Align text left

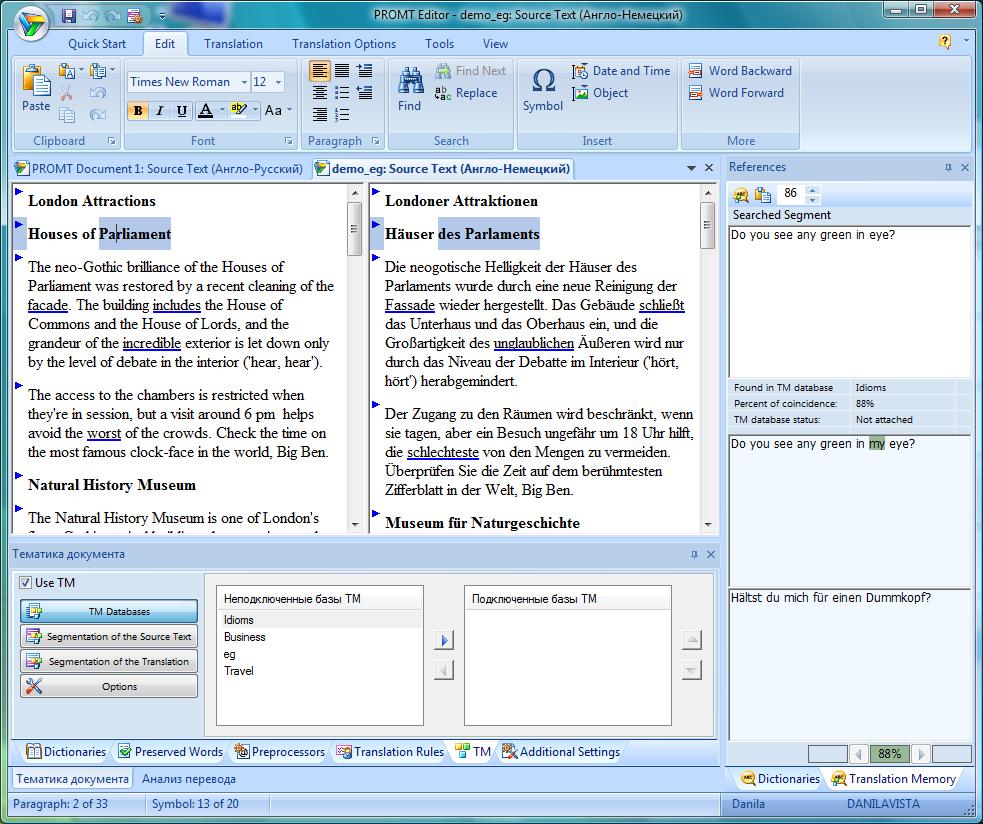click(319, 71)
